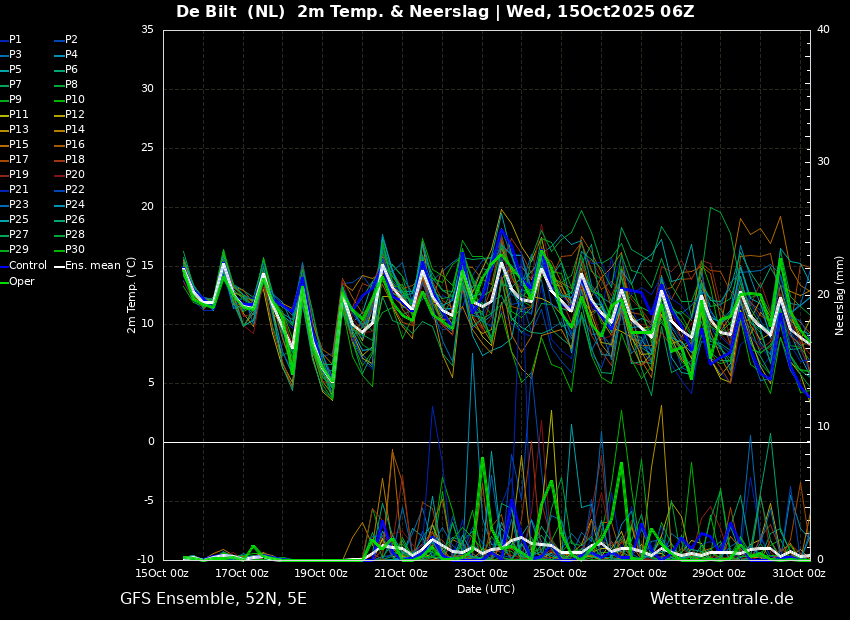
Task: Select the P15 legend entry
Action: [x=14, y=144]
